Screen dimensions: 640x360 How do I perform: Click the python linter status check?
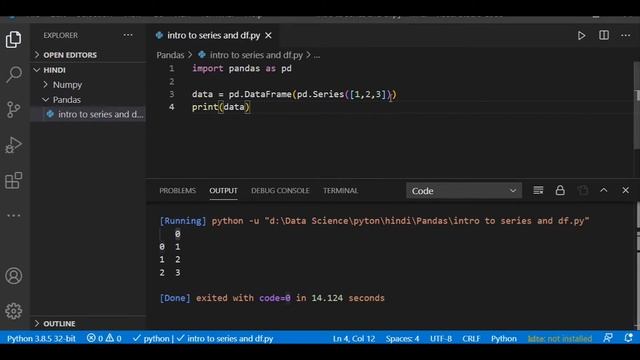151,338
